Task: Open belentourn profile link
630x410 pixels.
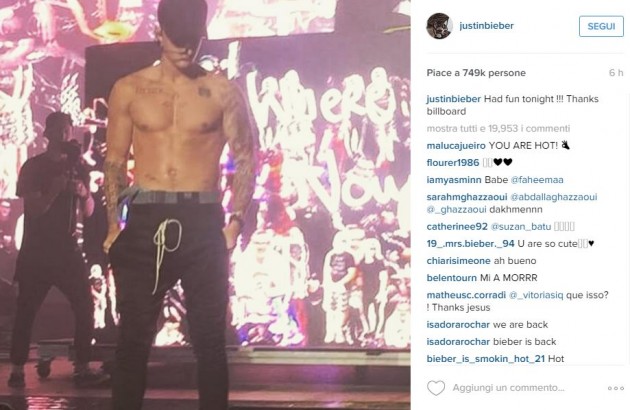Action: point(452,278)
